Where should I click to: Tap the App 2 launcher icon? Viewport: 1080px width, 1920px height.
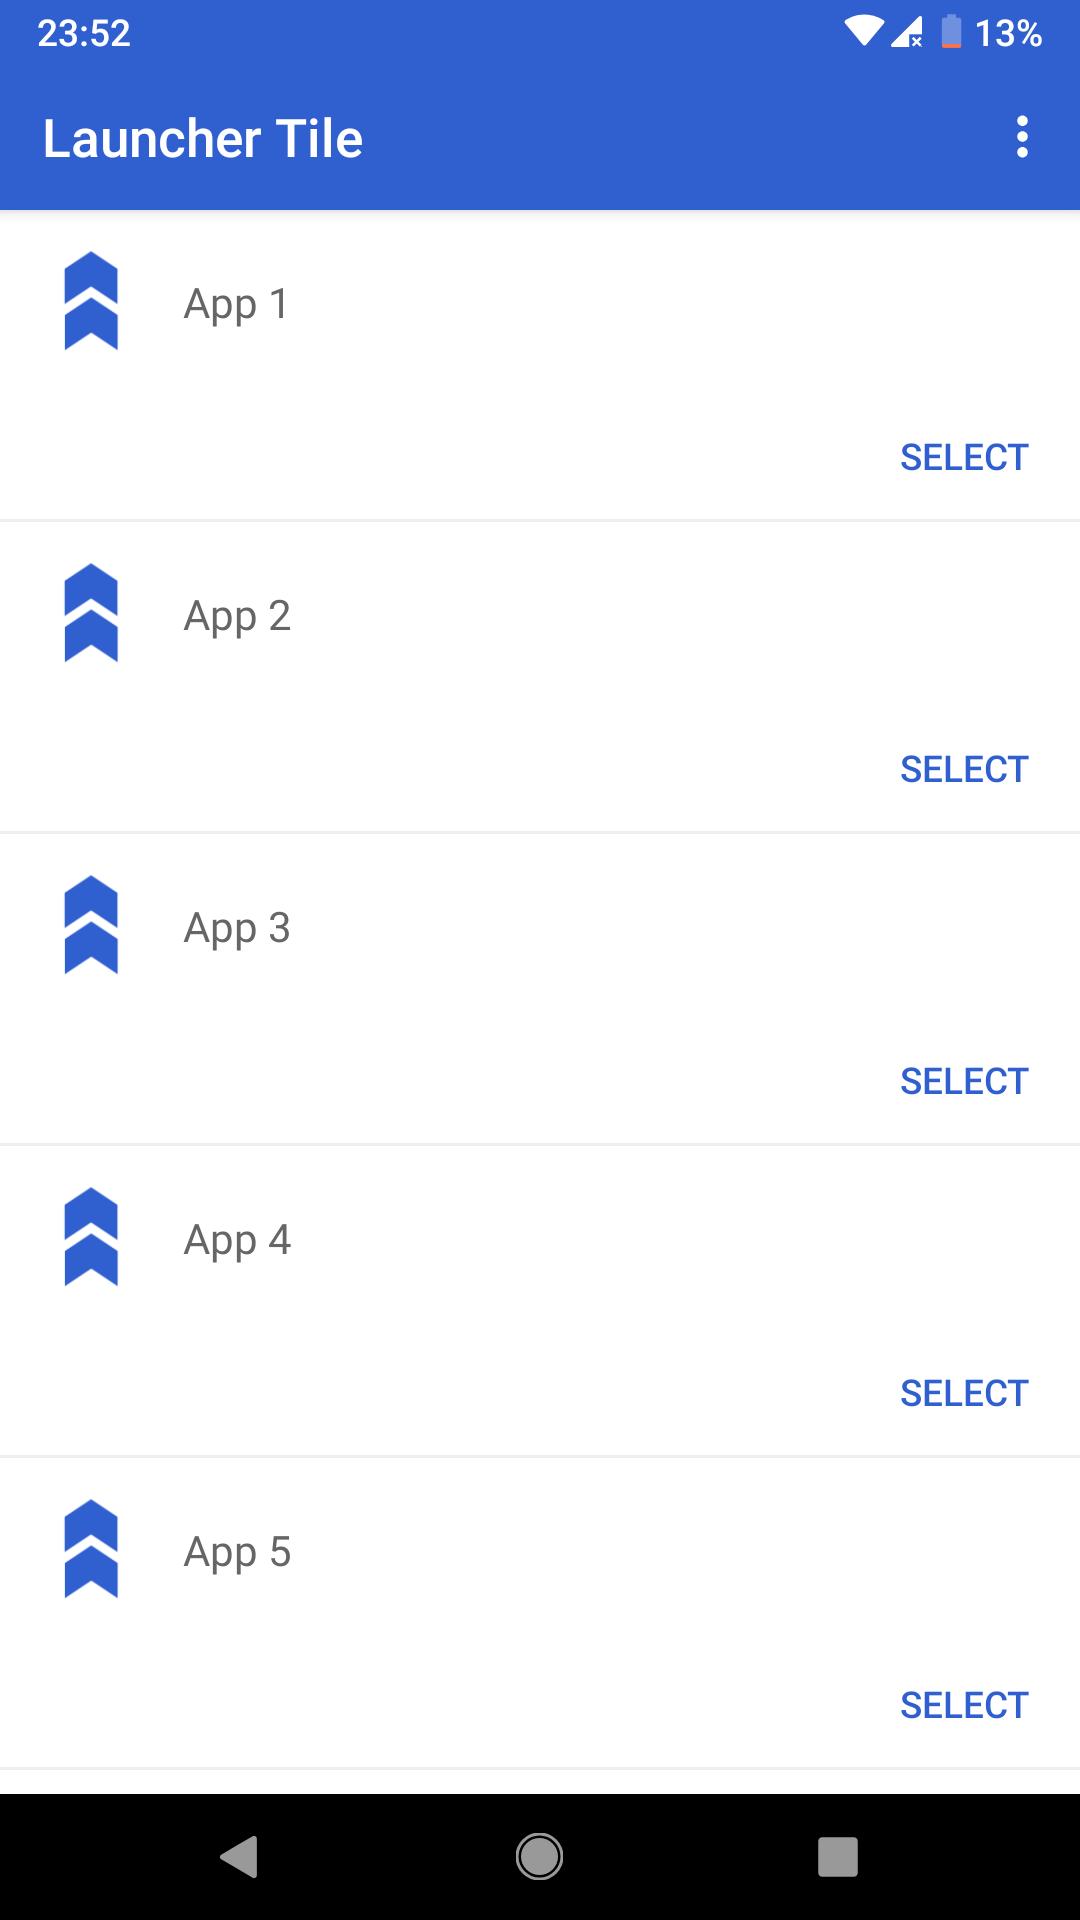[91, 613]
